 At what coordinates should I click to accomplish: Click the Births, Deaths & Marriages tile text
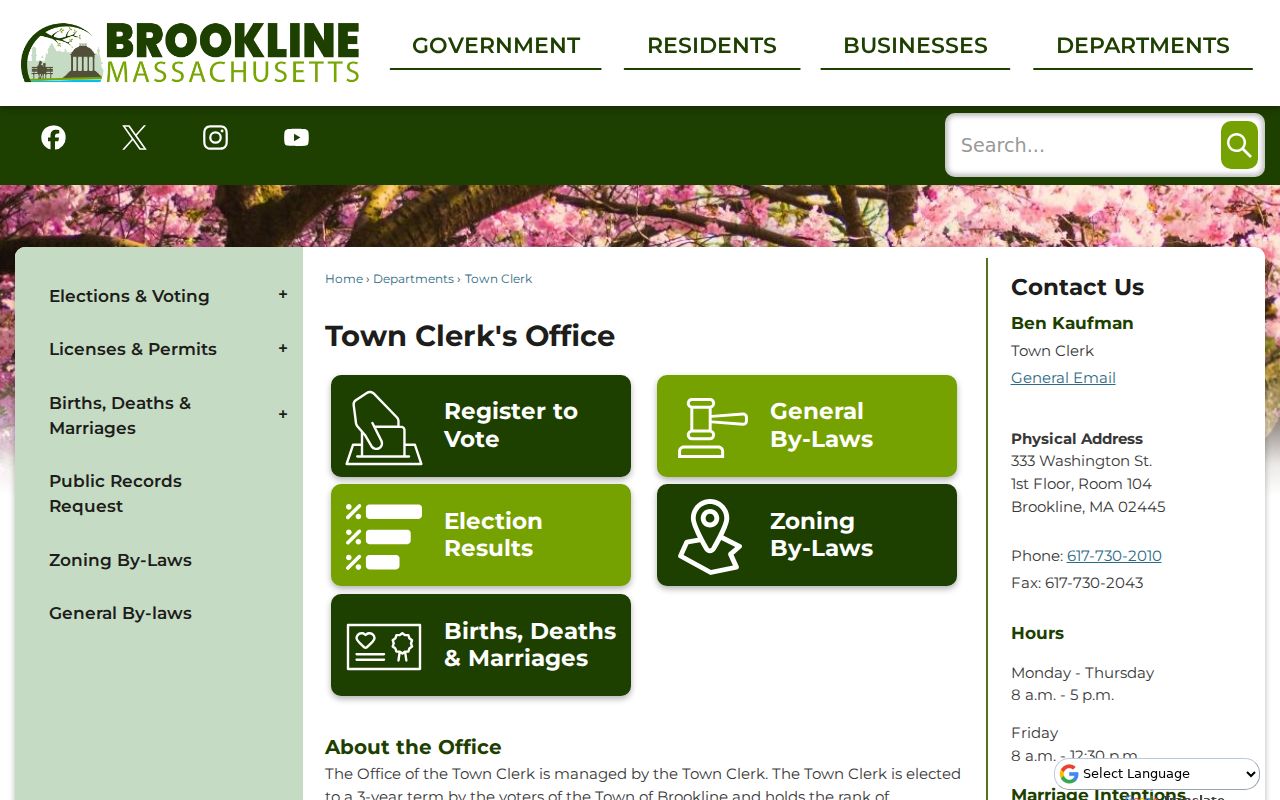530,644
